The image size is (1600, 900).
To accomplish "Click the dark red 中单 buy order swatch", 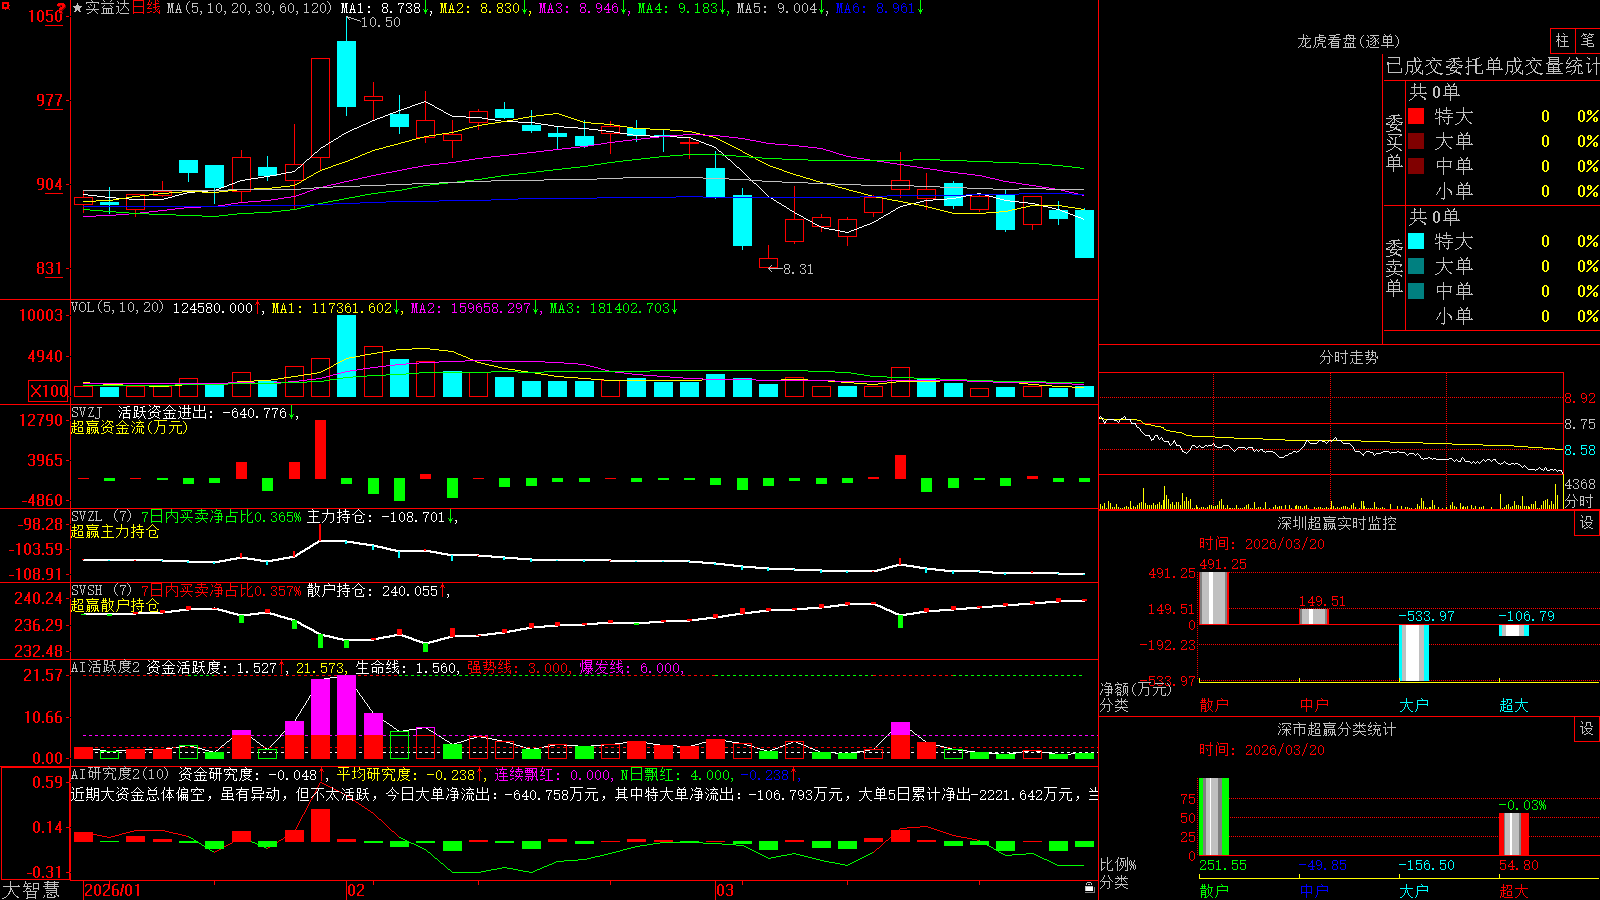I will (x=1416, y=166).
